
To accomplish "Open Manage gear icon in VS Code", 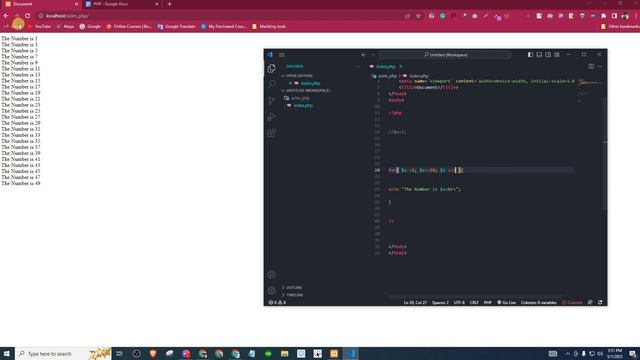I will 271,290.
